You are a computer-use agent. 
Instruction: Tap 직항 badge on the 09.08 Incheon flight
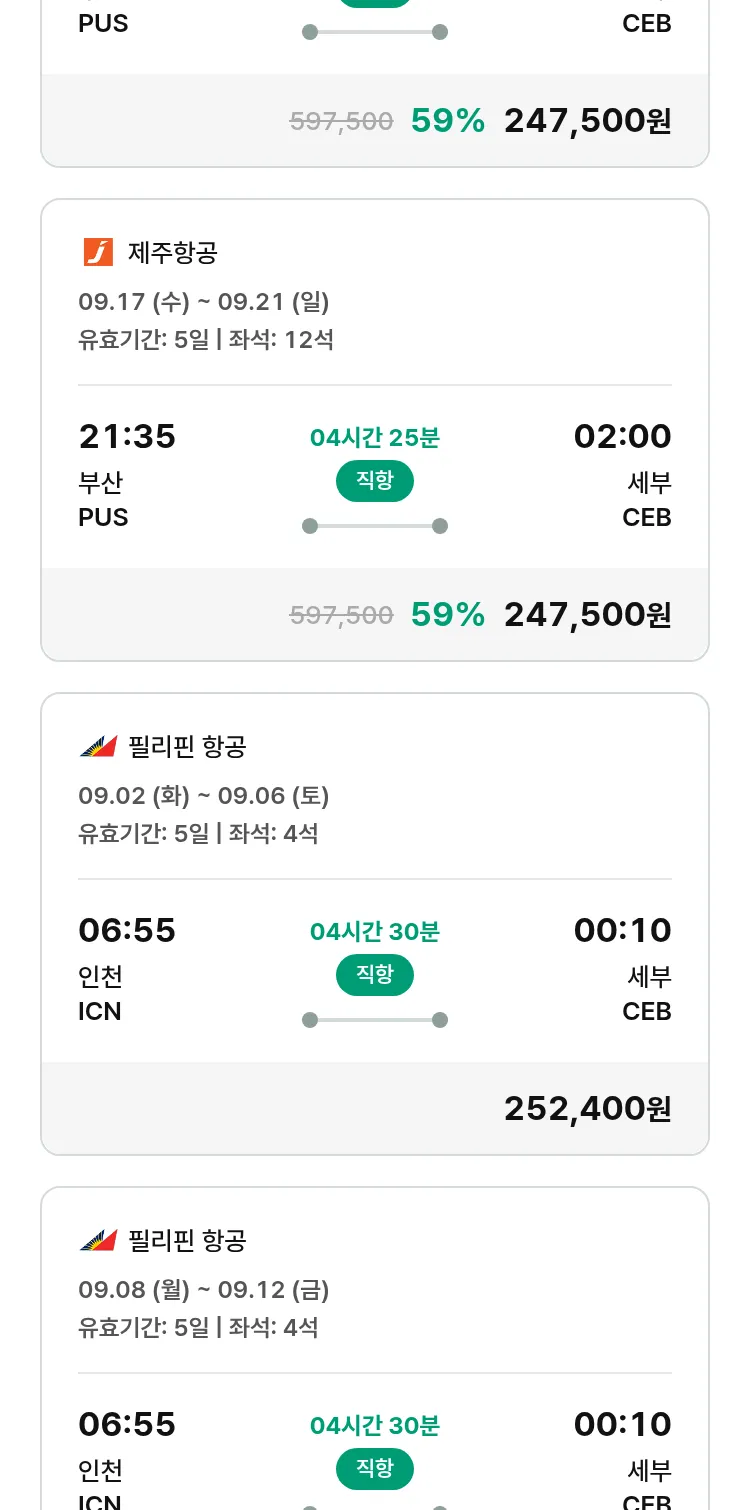click(374, 1469)
